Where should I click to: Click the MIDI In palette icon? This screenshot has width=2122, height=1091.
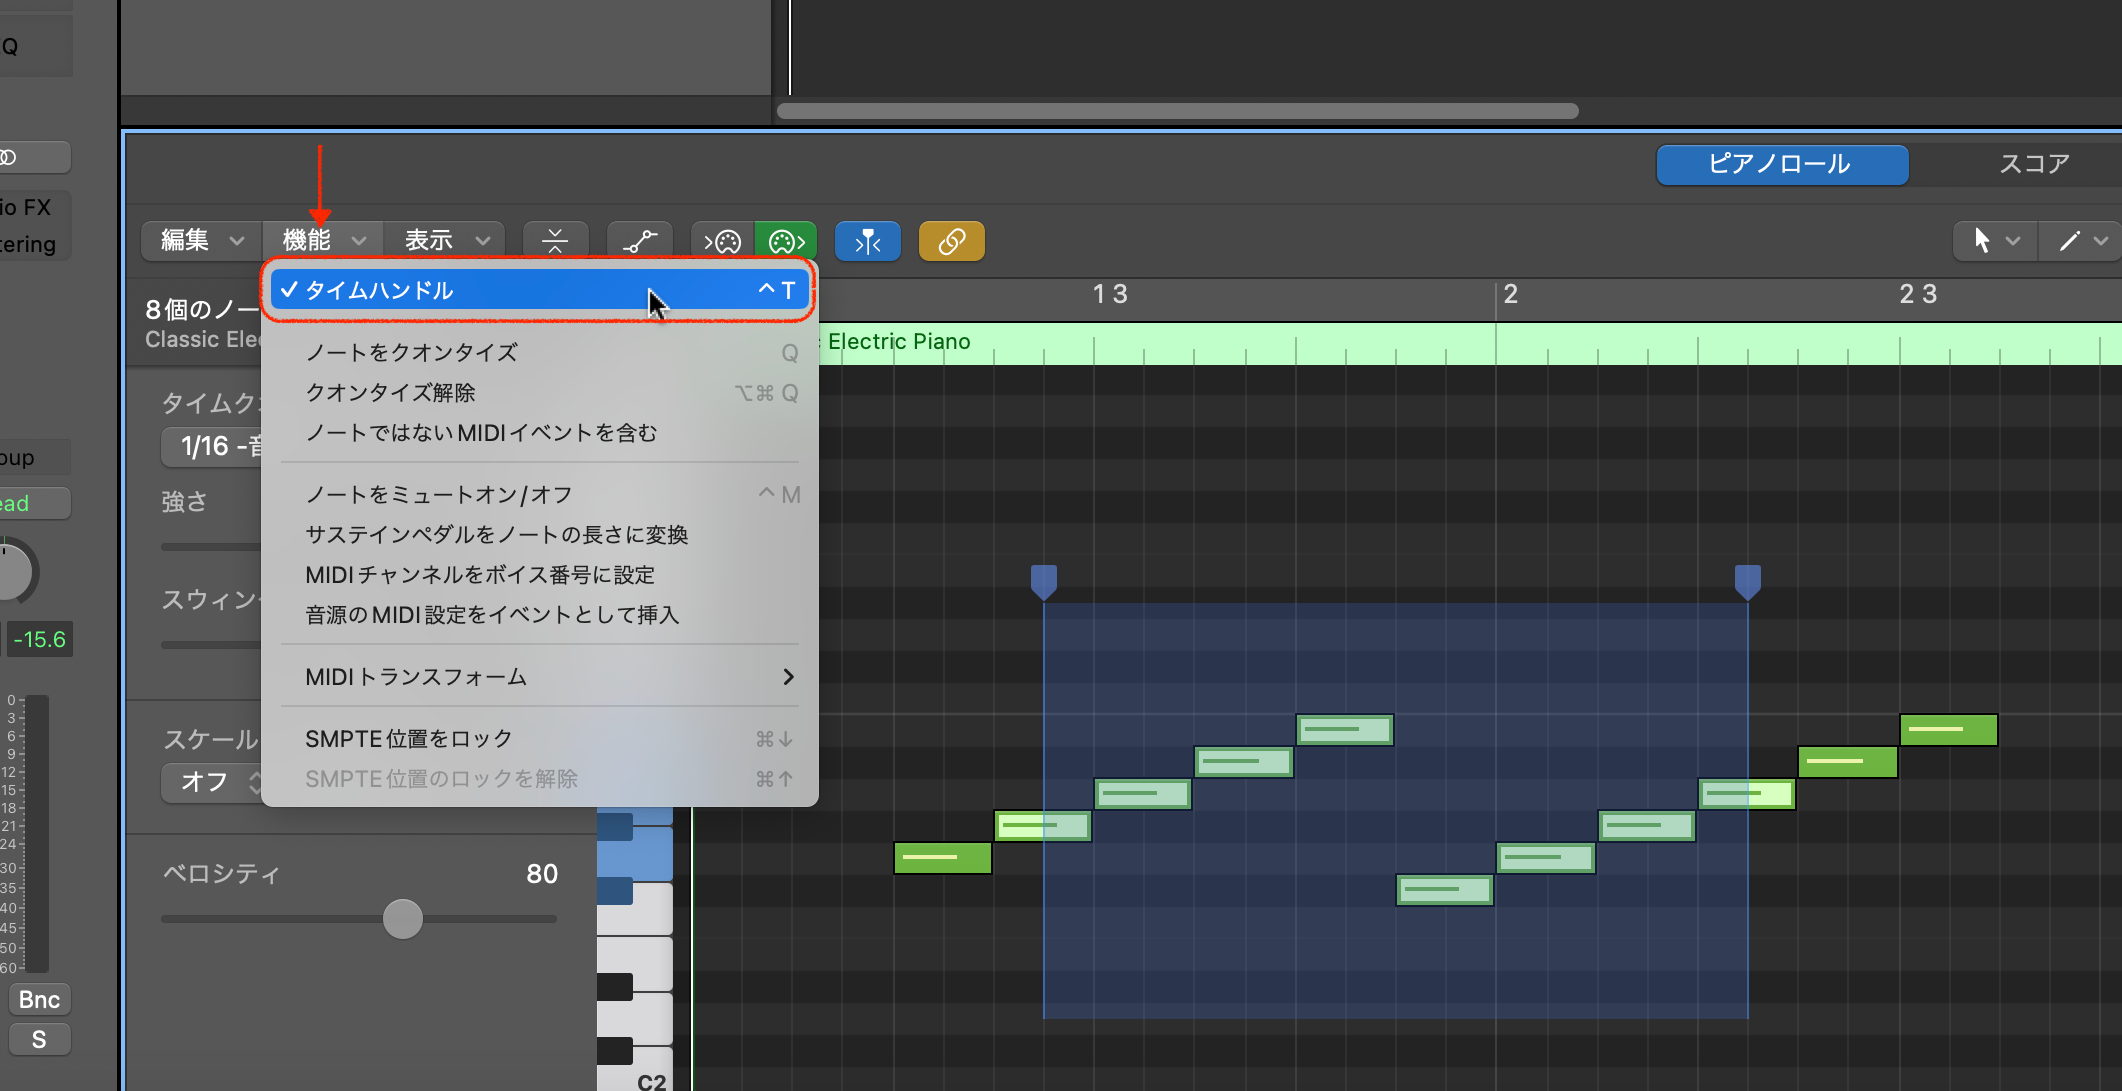723,241
